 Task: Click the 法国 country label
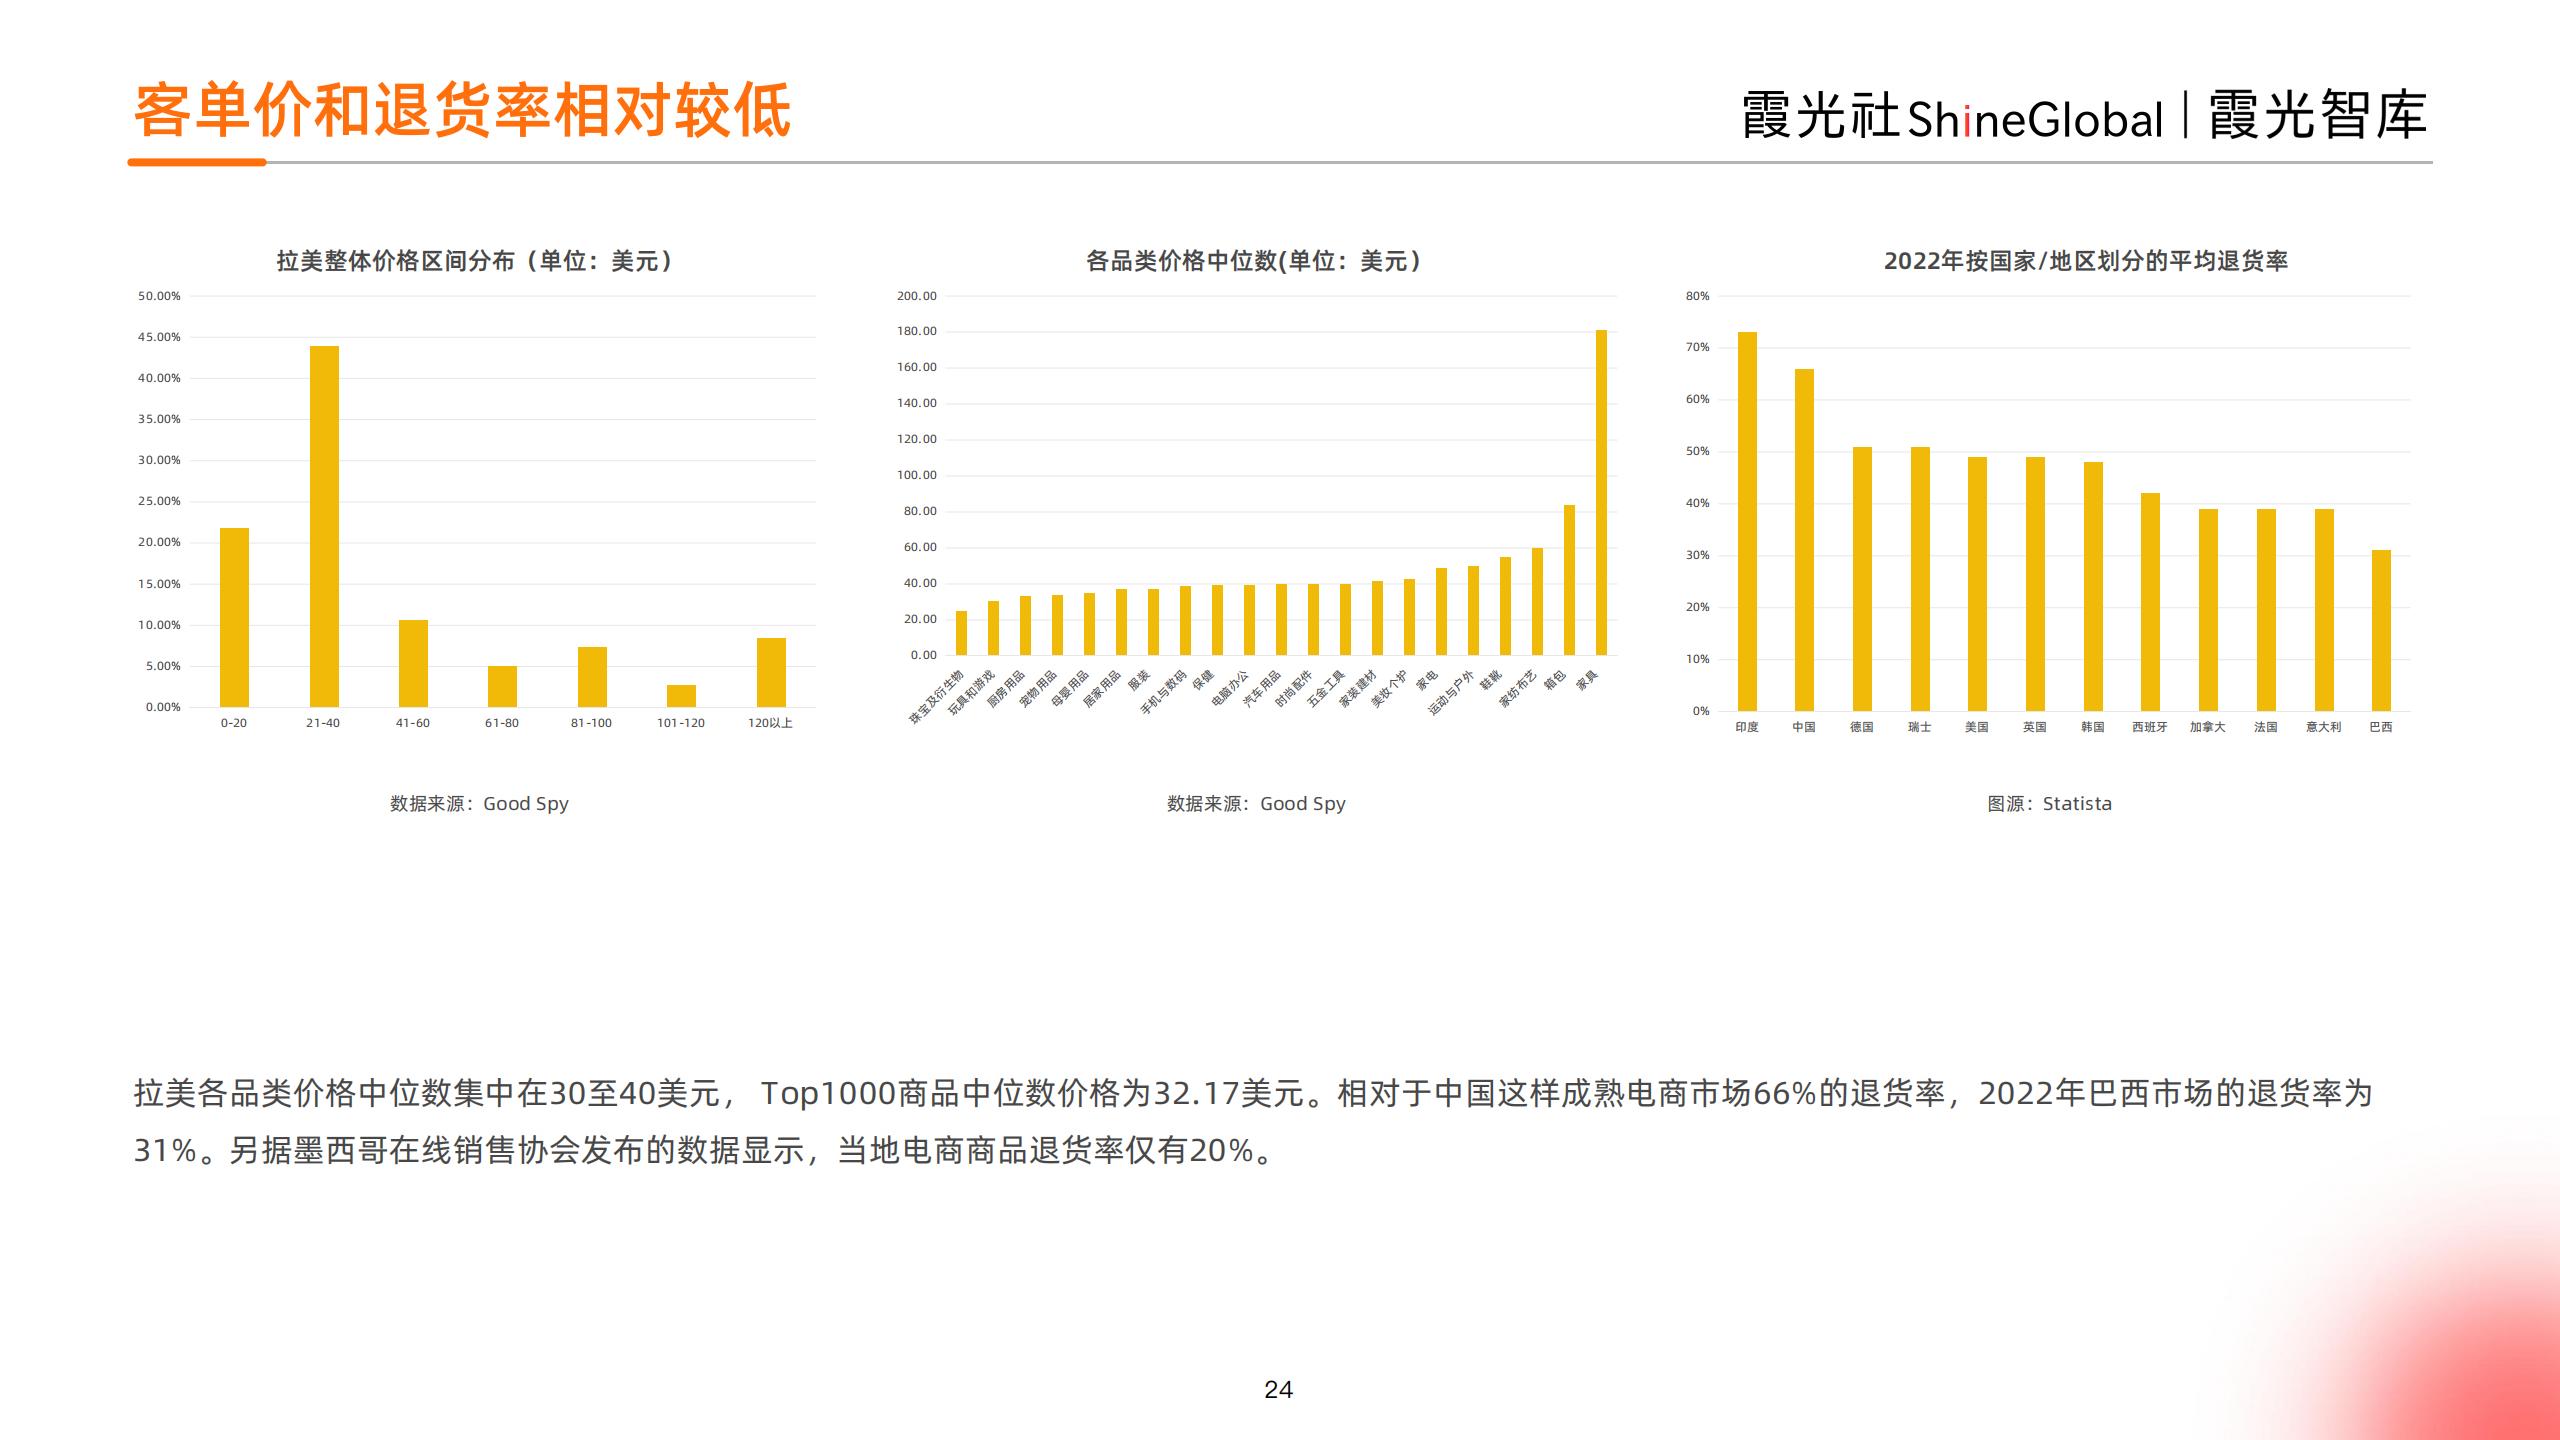click(2266, 727)
